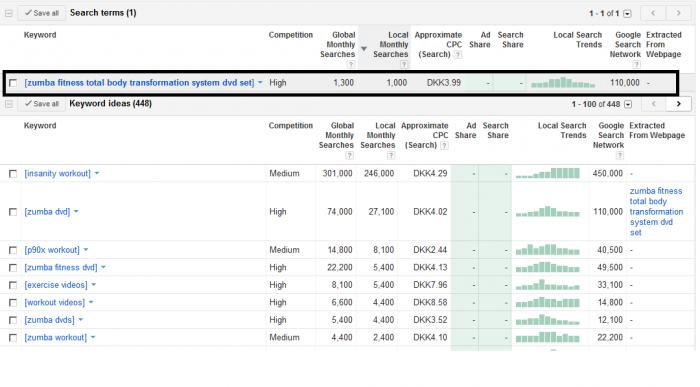Go to previous page of Keyword ideas
Image resolution: width=700 pixels, height=387 pixels.
(x=653, y=104)
